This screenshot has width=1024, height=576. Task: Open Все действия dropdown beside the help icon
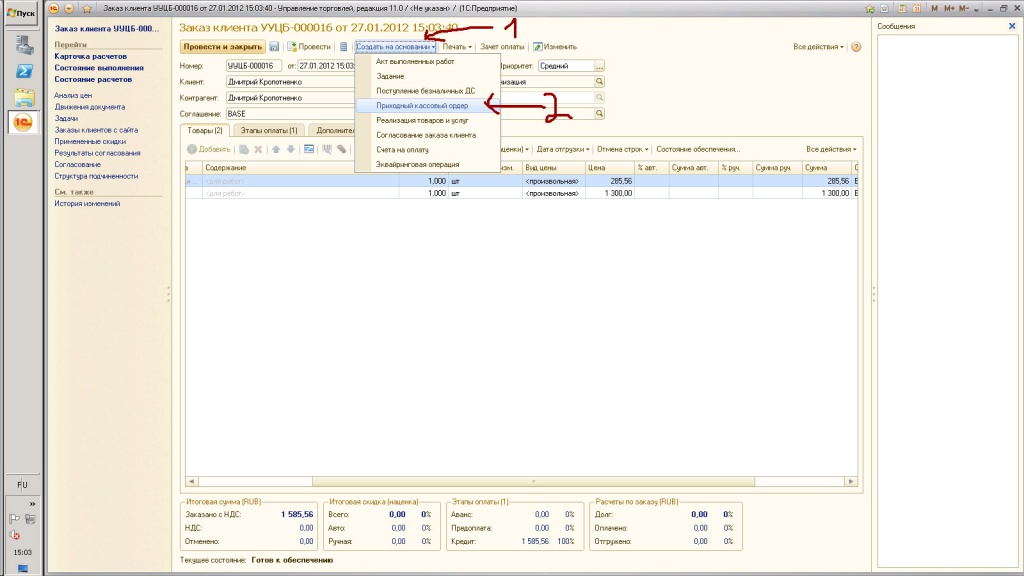coord(818,47)
